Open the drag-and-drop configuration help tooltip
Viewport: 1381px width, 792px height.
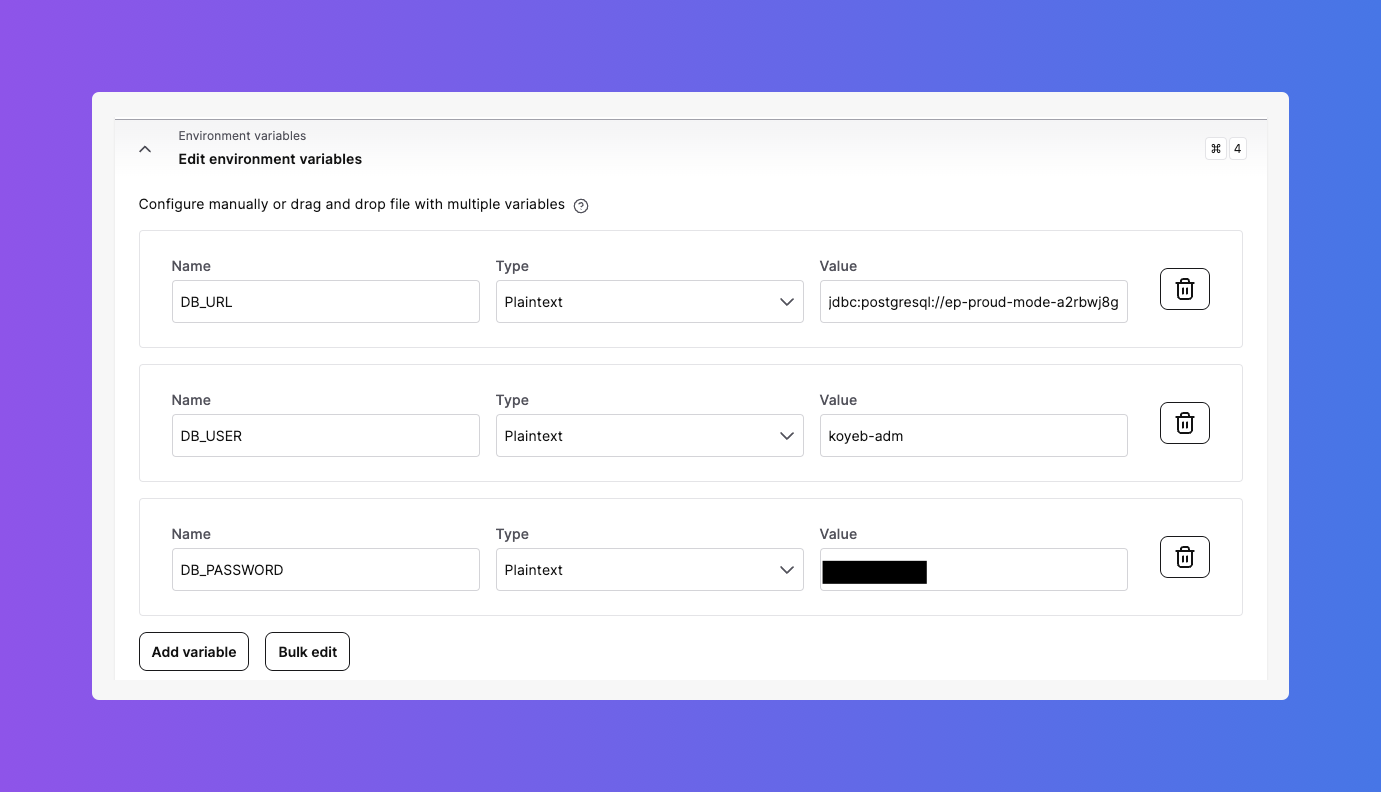[x=581, y=205]
